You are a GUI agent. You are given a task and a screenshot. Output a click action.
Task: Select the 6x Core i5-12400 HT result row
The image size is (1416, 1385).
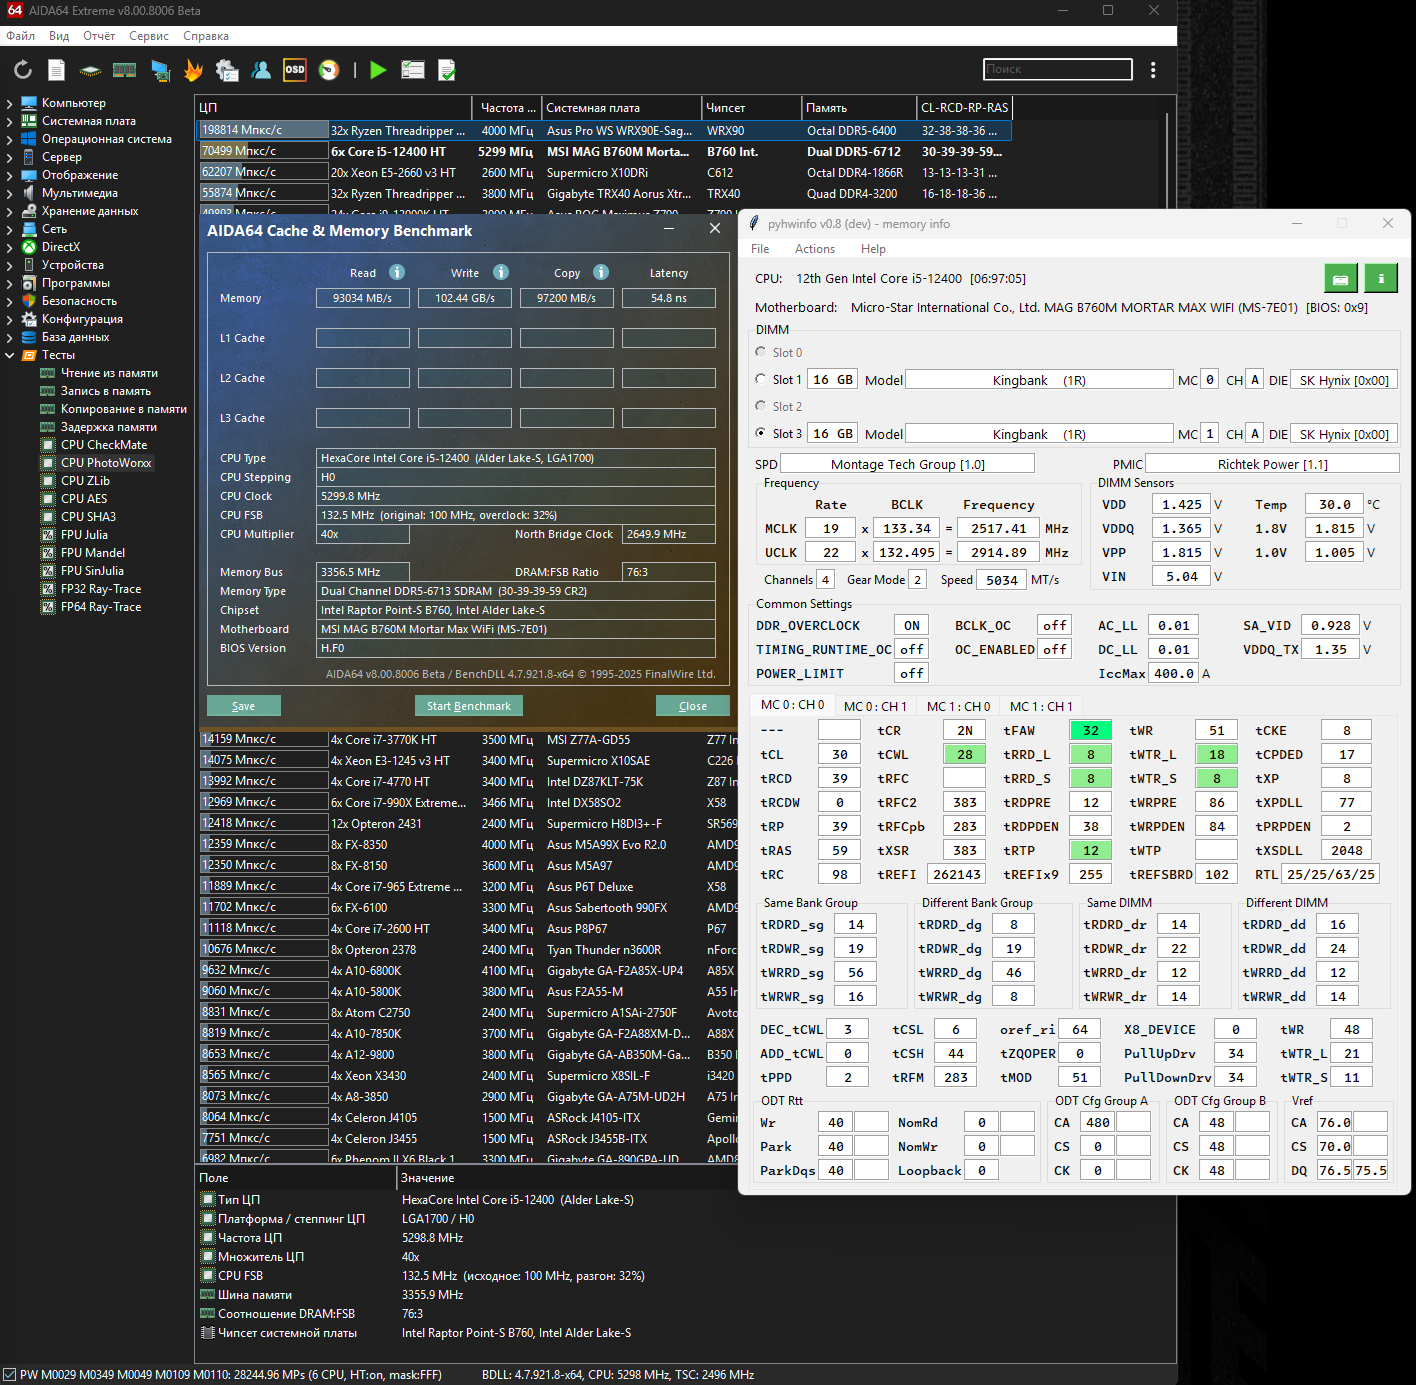pyautogui.click(x=604, y=152)
